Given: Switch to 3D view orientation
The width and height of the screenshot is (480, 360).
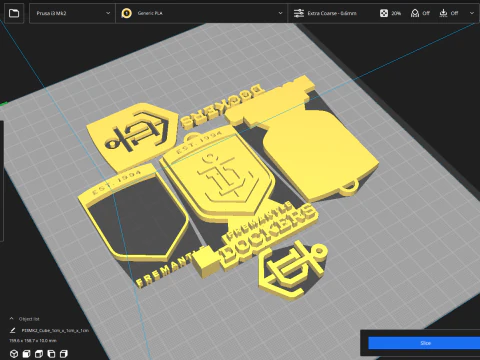Looking at the screenshot, I should [x=14, y=353].
